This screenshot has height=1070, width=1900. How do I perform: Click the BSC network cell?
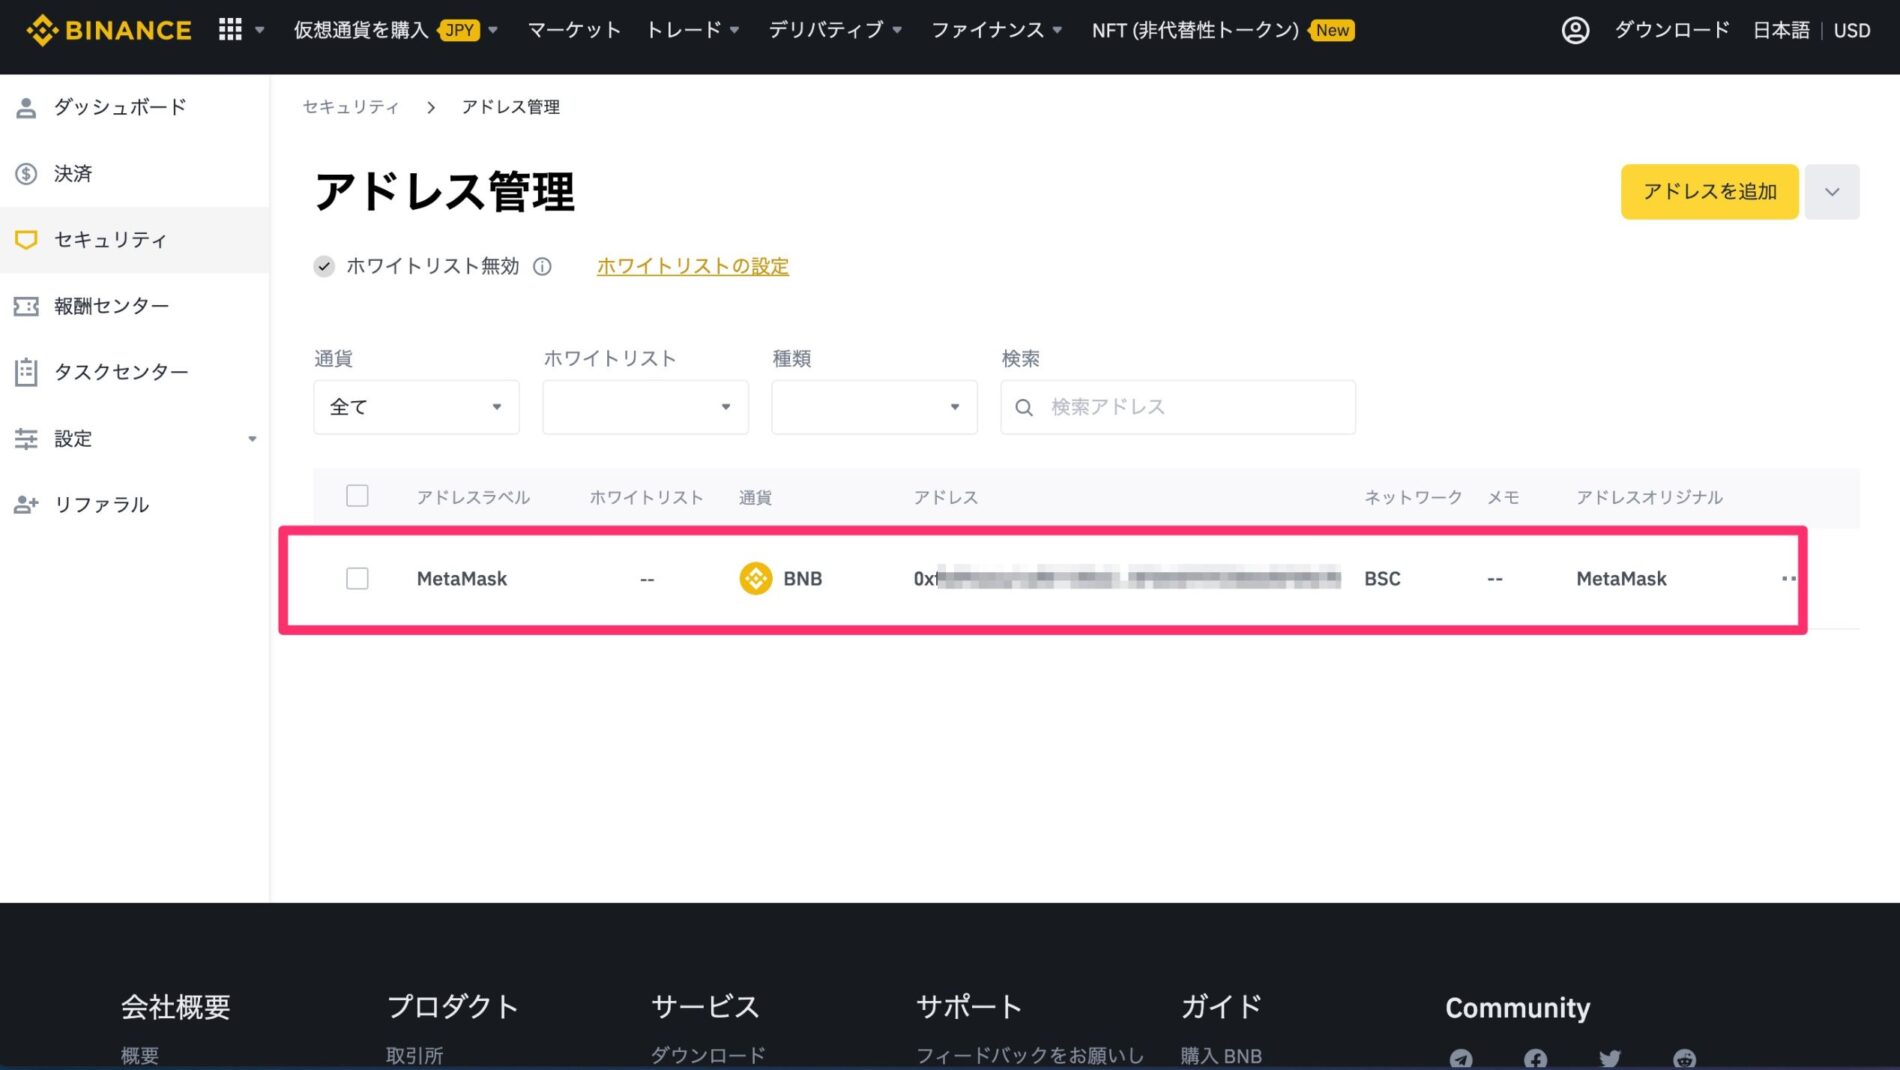[x=1382, y=578]
